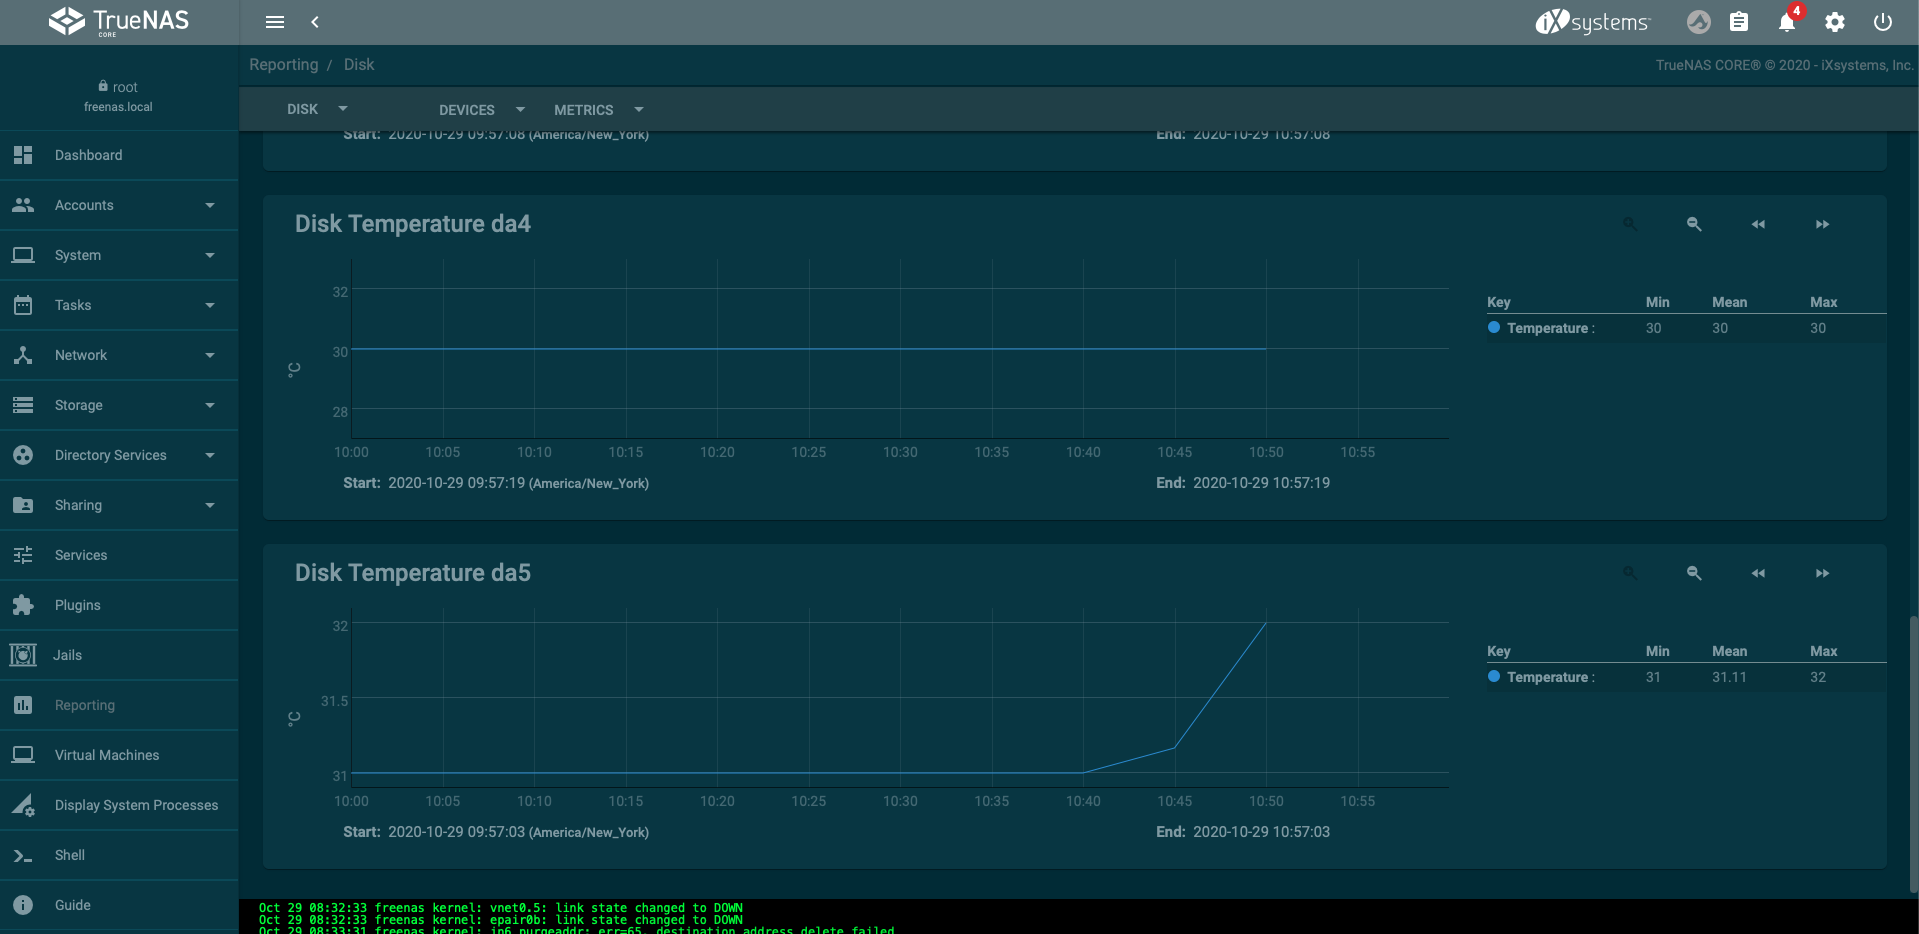Step back on da5 chart timeline
The height and width of the screenshot is (934, 1919).
tap(1758, 573)
